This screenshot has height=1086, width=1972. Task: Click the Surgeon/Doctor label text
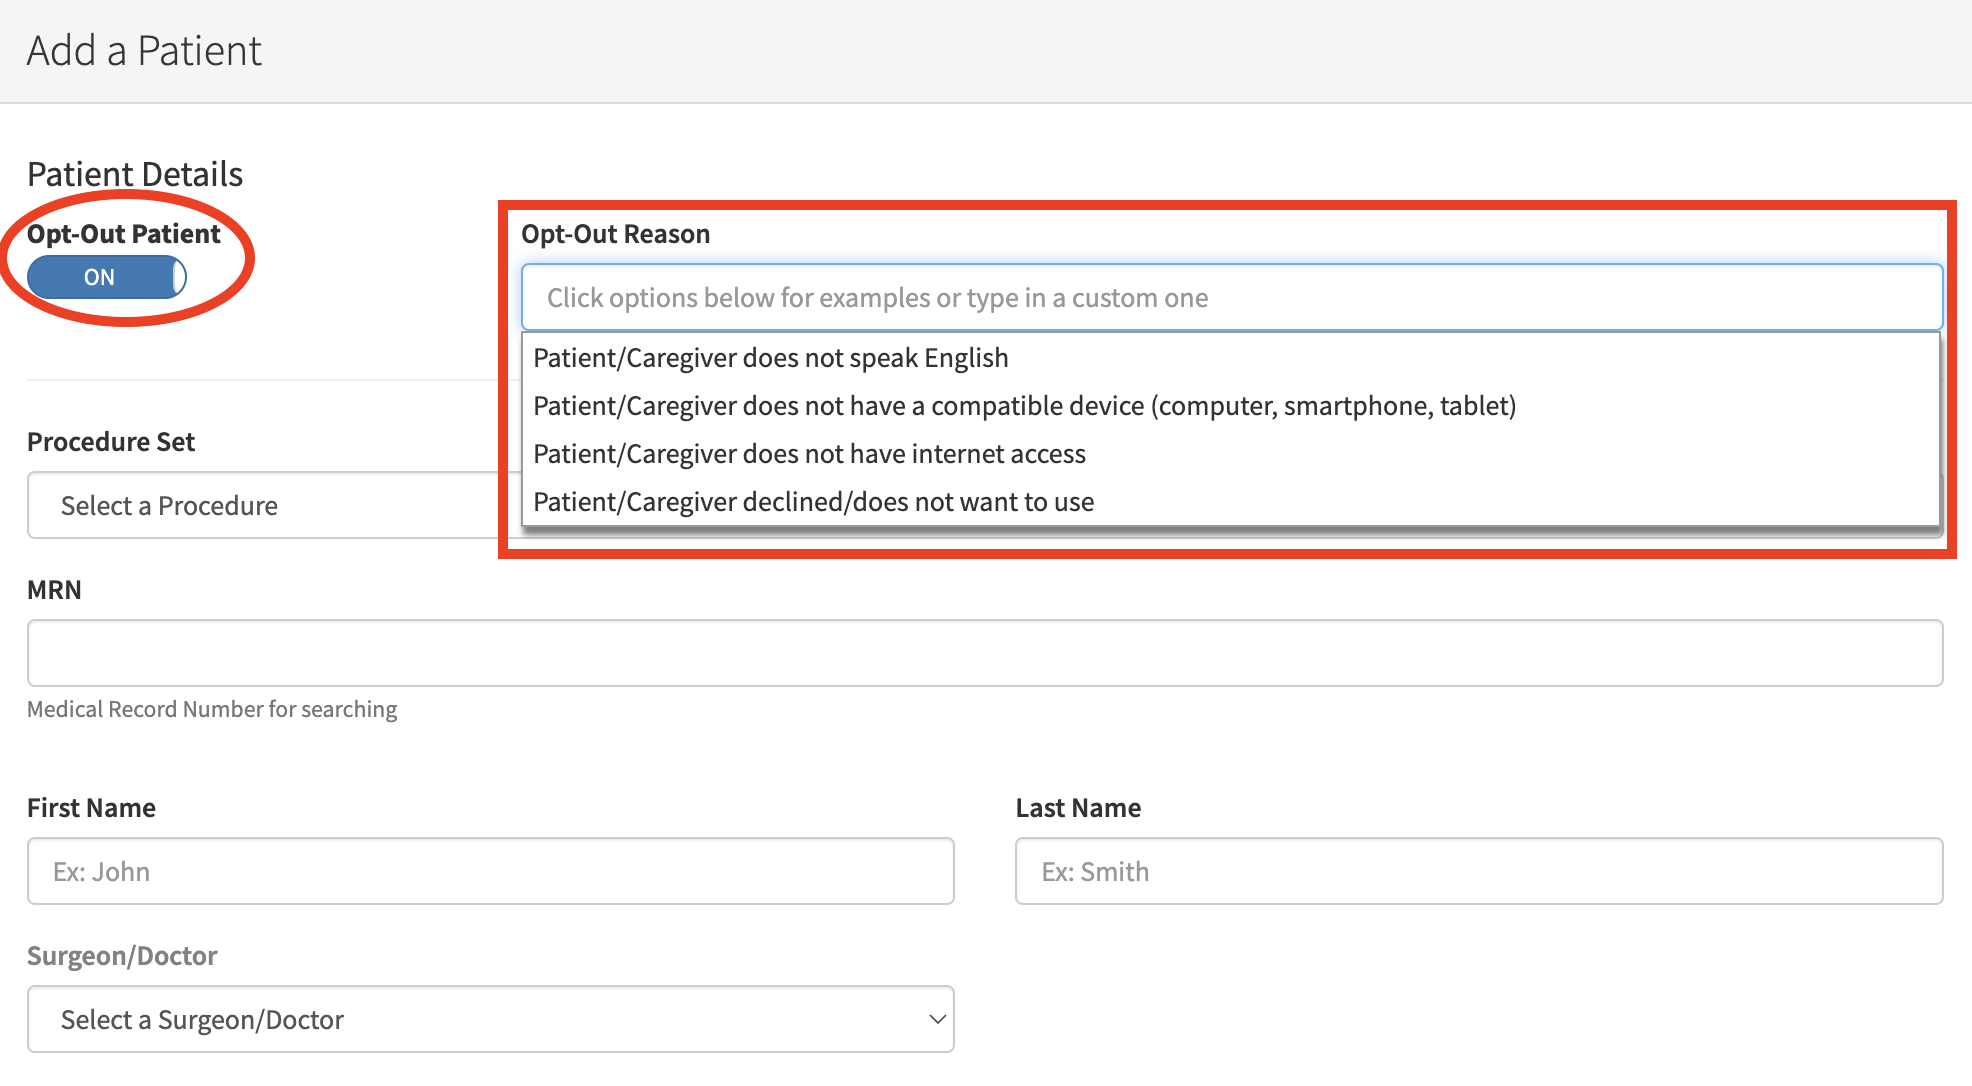(122, 956)
